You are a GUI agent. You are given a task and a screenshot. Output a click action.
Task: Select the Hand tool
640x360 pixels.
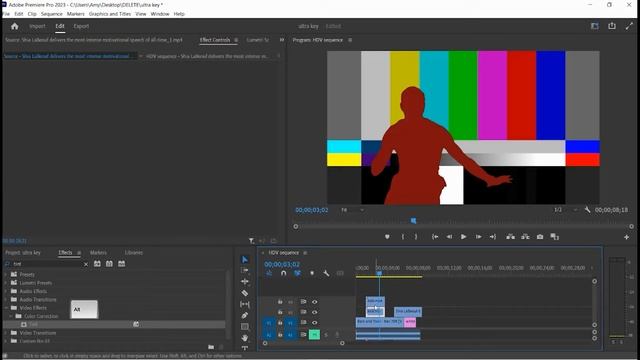tap(244, 338)
